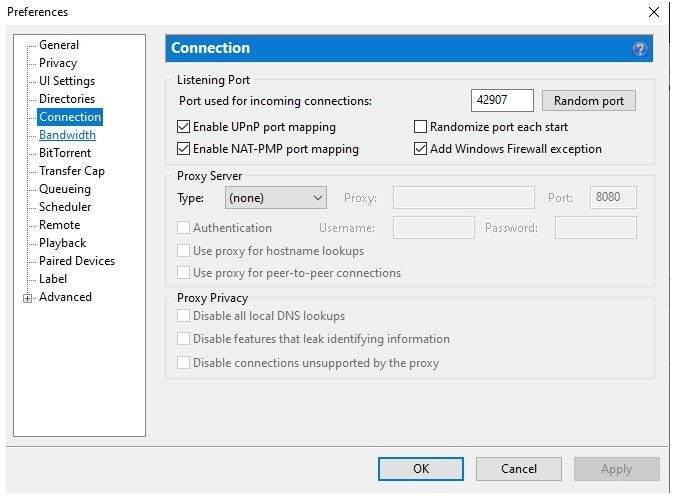Focus the incoming port number field

502,100
